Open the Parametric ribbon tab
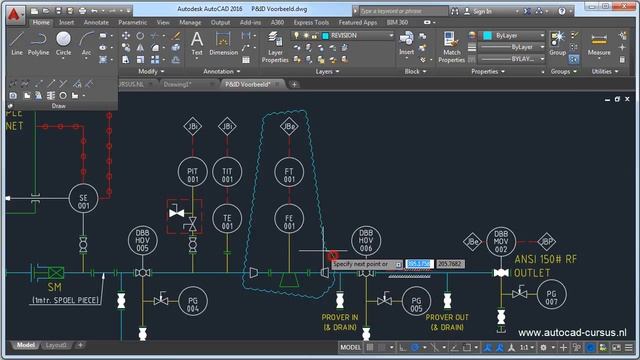Viewport: 640px width, 360px height. 133,22
